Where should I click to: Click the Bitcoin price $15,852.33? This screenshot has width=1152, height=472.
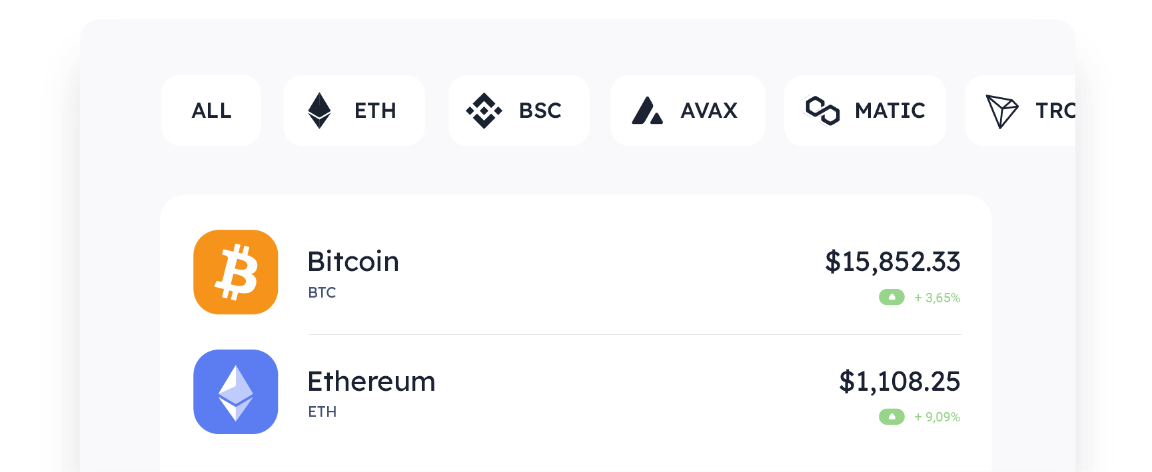click(x=892, y=262)
